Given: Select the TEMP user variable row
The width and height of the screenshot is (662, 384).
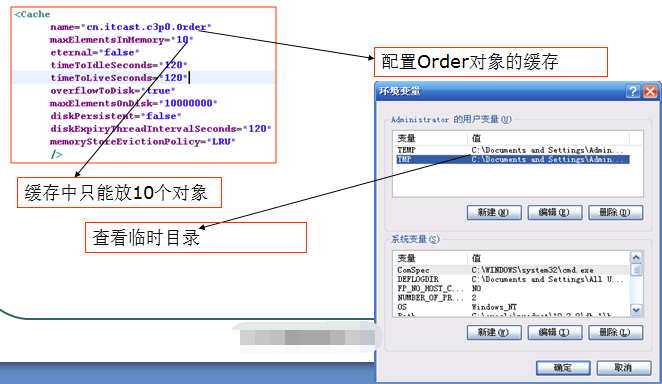Looking at the screenshot, I should (513, 150).
